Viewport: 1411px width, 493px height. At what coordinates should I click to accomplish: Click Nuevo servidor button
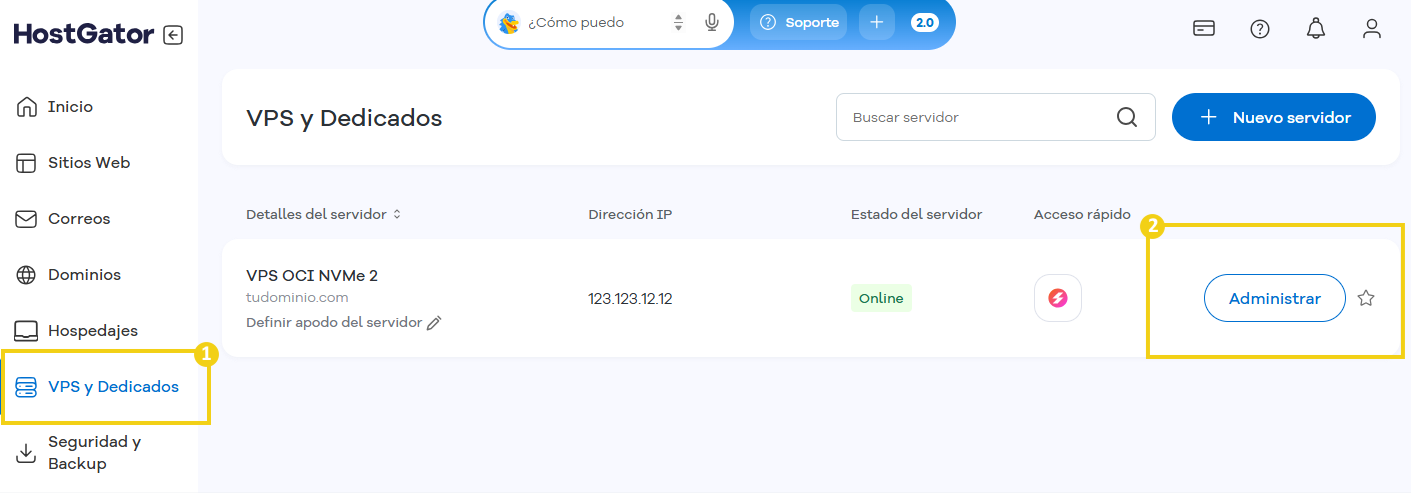tap(1274, 117)
